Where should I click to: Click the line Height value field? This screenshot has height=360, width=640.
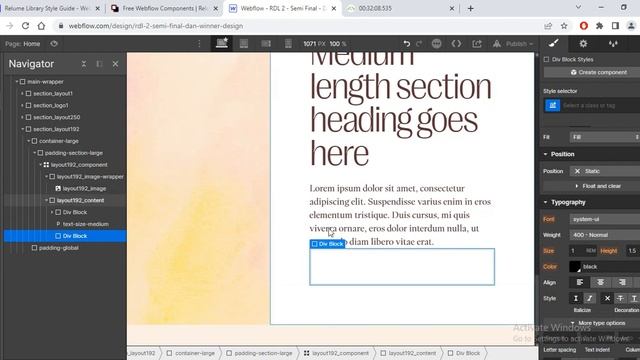coord(632,251)
